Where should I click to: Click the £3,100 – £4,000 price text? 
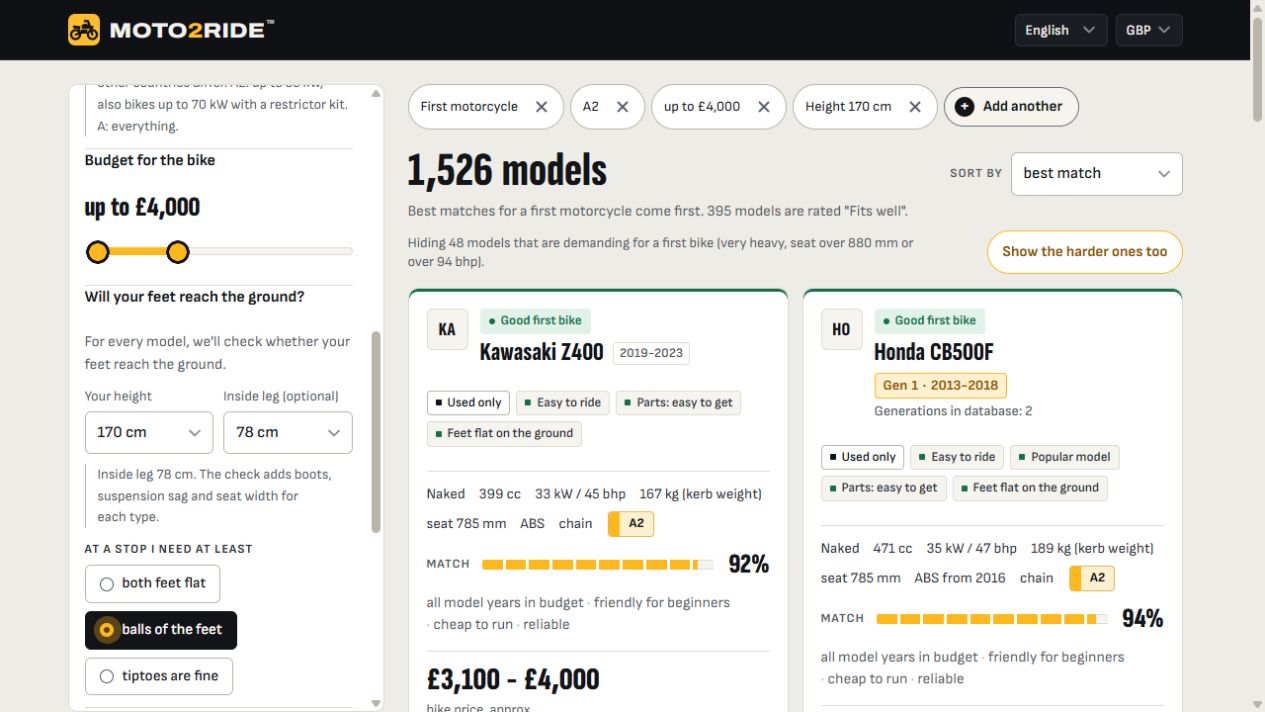click(x=513, y=680)
